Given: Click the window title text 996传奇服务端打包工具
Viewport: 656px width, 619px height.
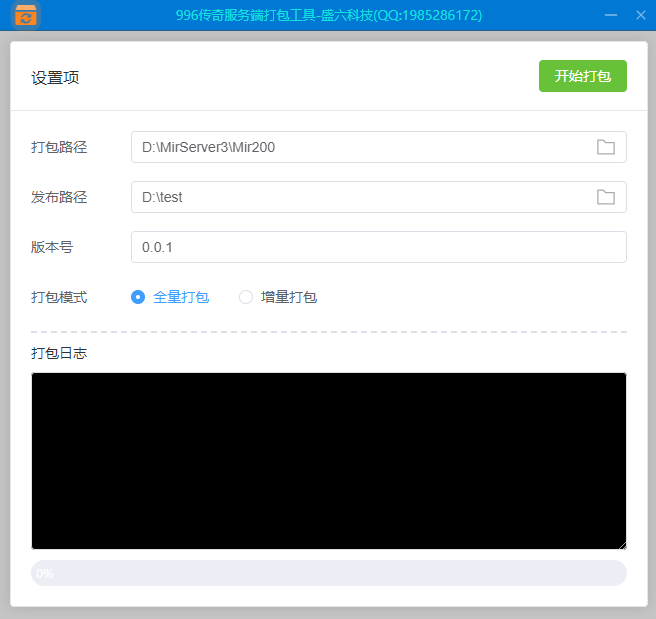Looking at the screenshot, I should 246,15.
